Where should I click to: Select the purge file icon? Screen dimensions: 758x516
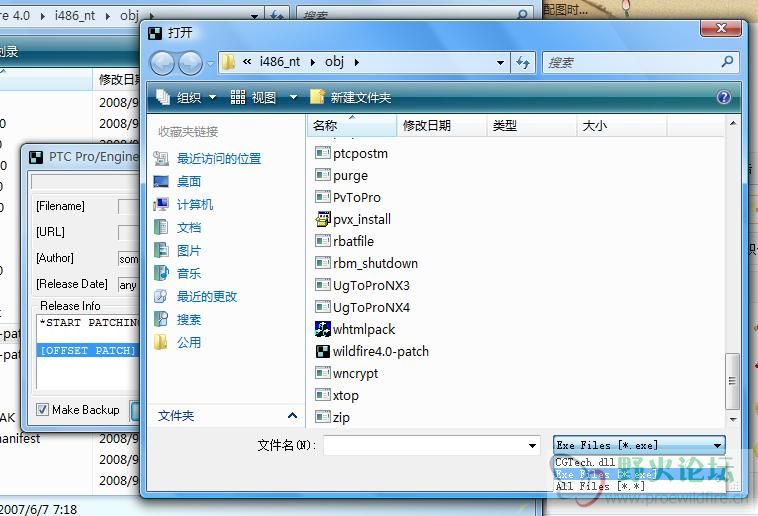[x=323, y=175]
